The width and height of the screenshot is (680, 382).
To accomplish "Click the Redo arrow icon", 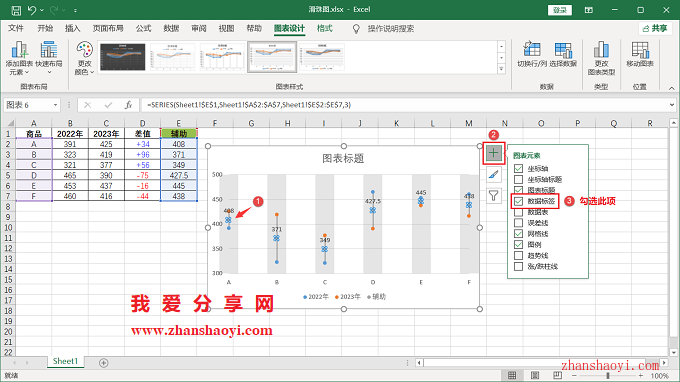I will (x=54, y=10).
